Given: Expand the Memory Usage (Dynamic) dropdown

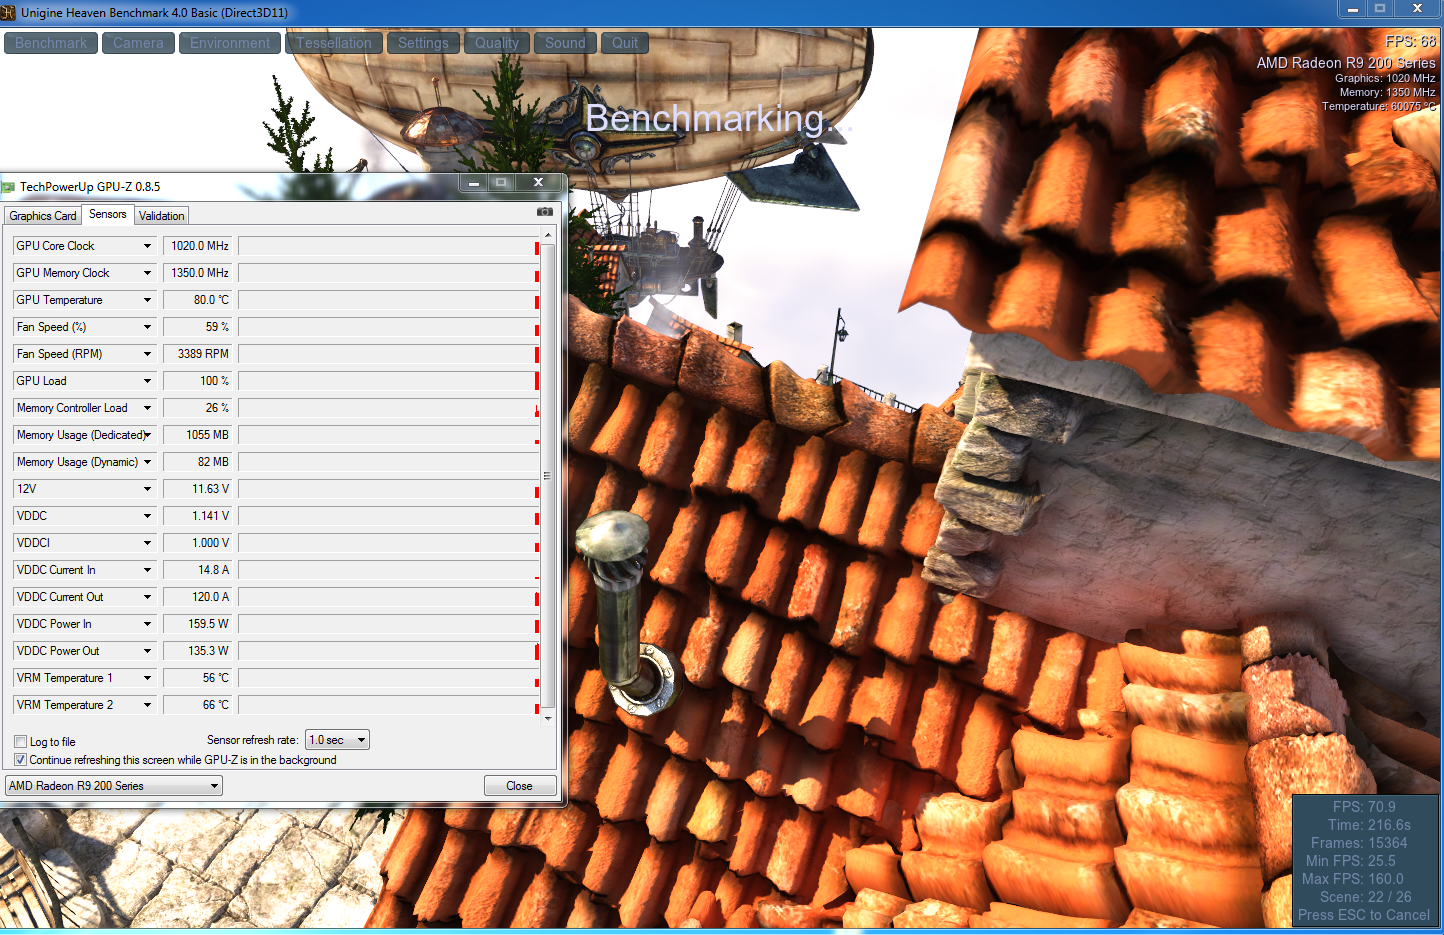Looking at the screenshot, I should point(147,462).
